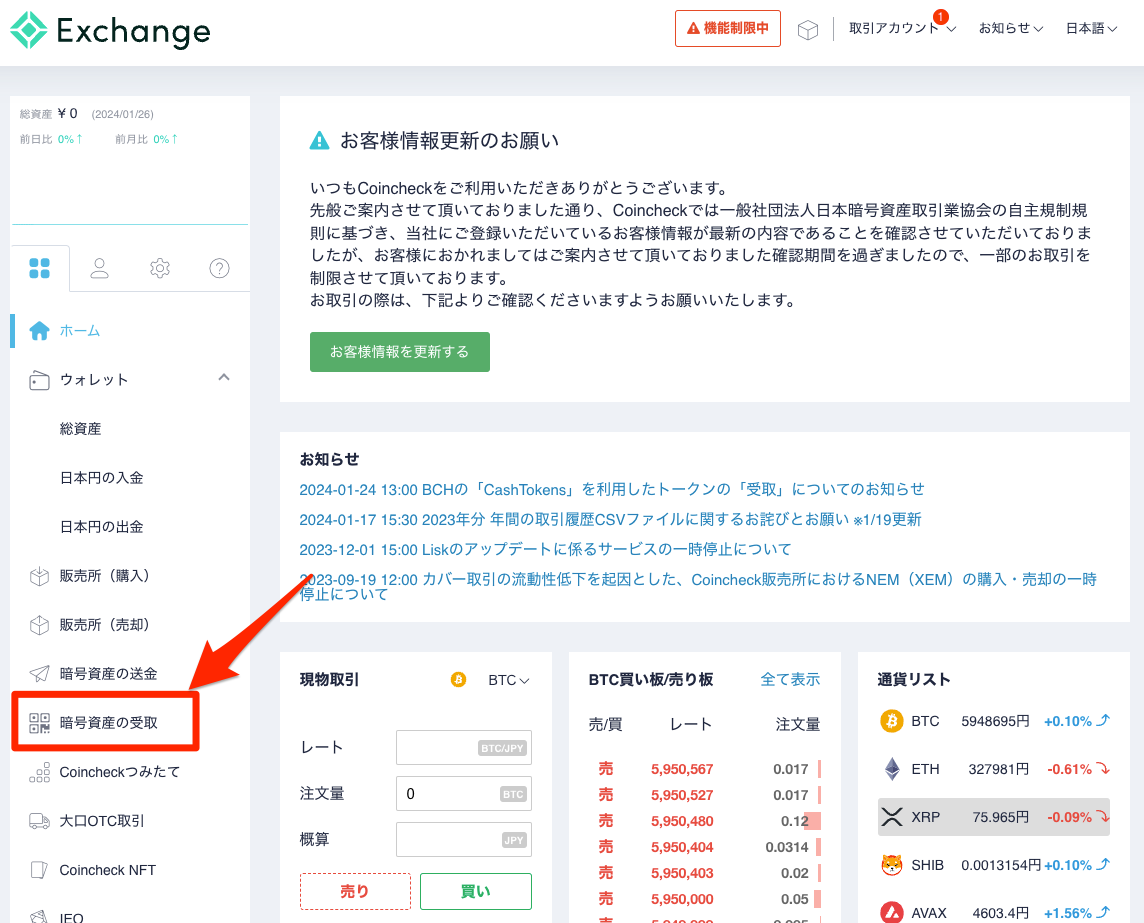
Task: Switch to the user profile tab icon
Action: point(99,268)
